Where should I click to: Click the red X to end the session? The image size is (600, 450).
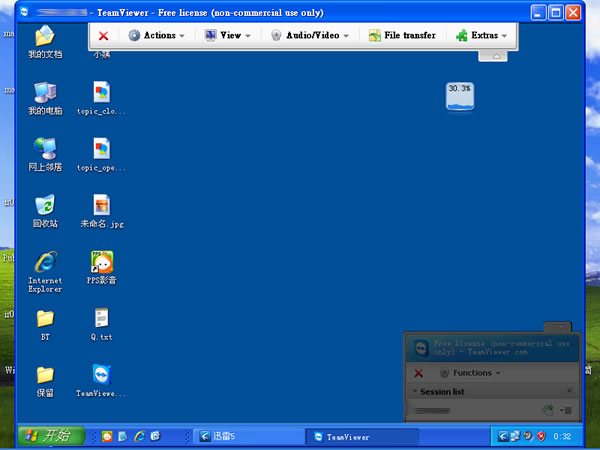103,35
